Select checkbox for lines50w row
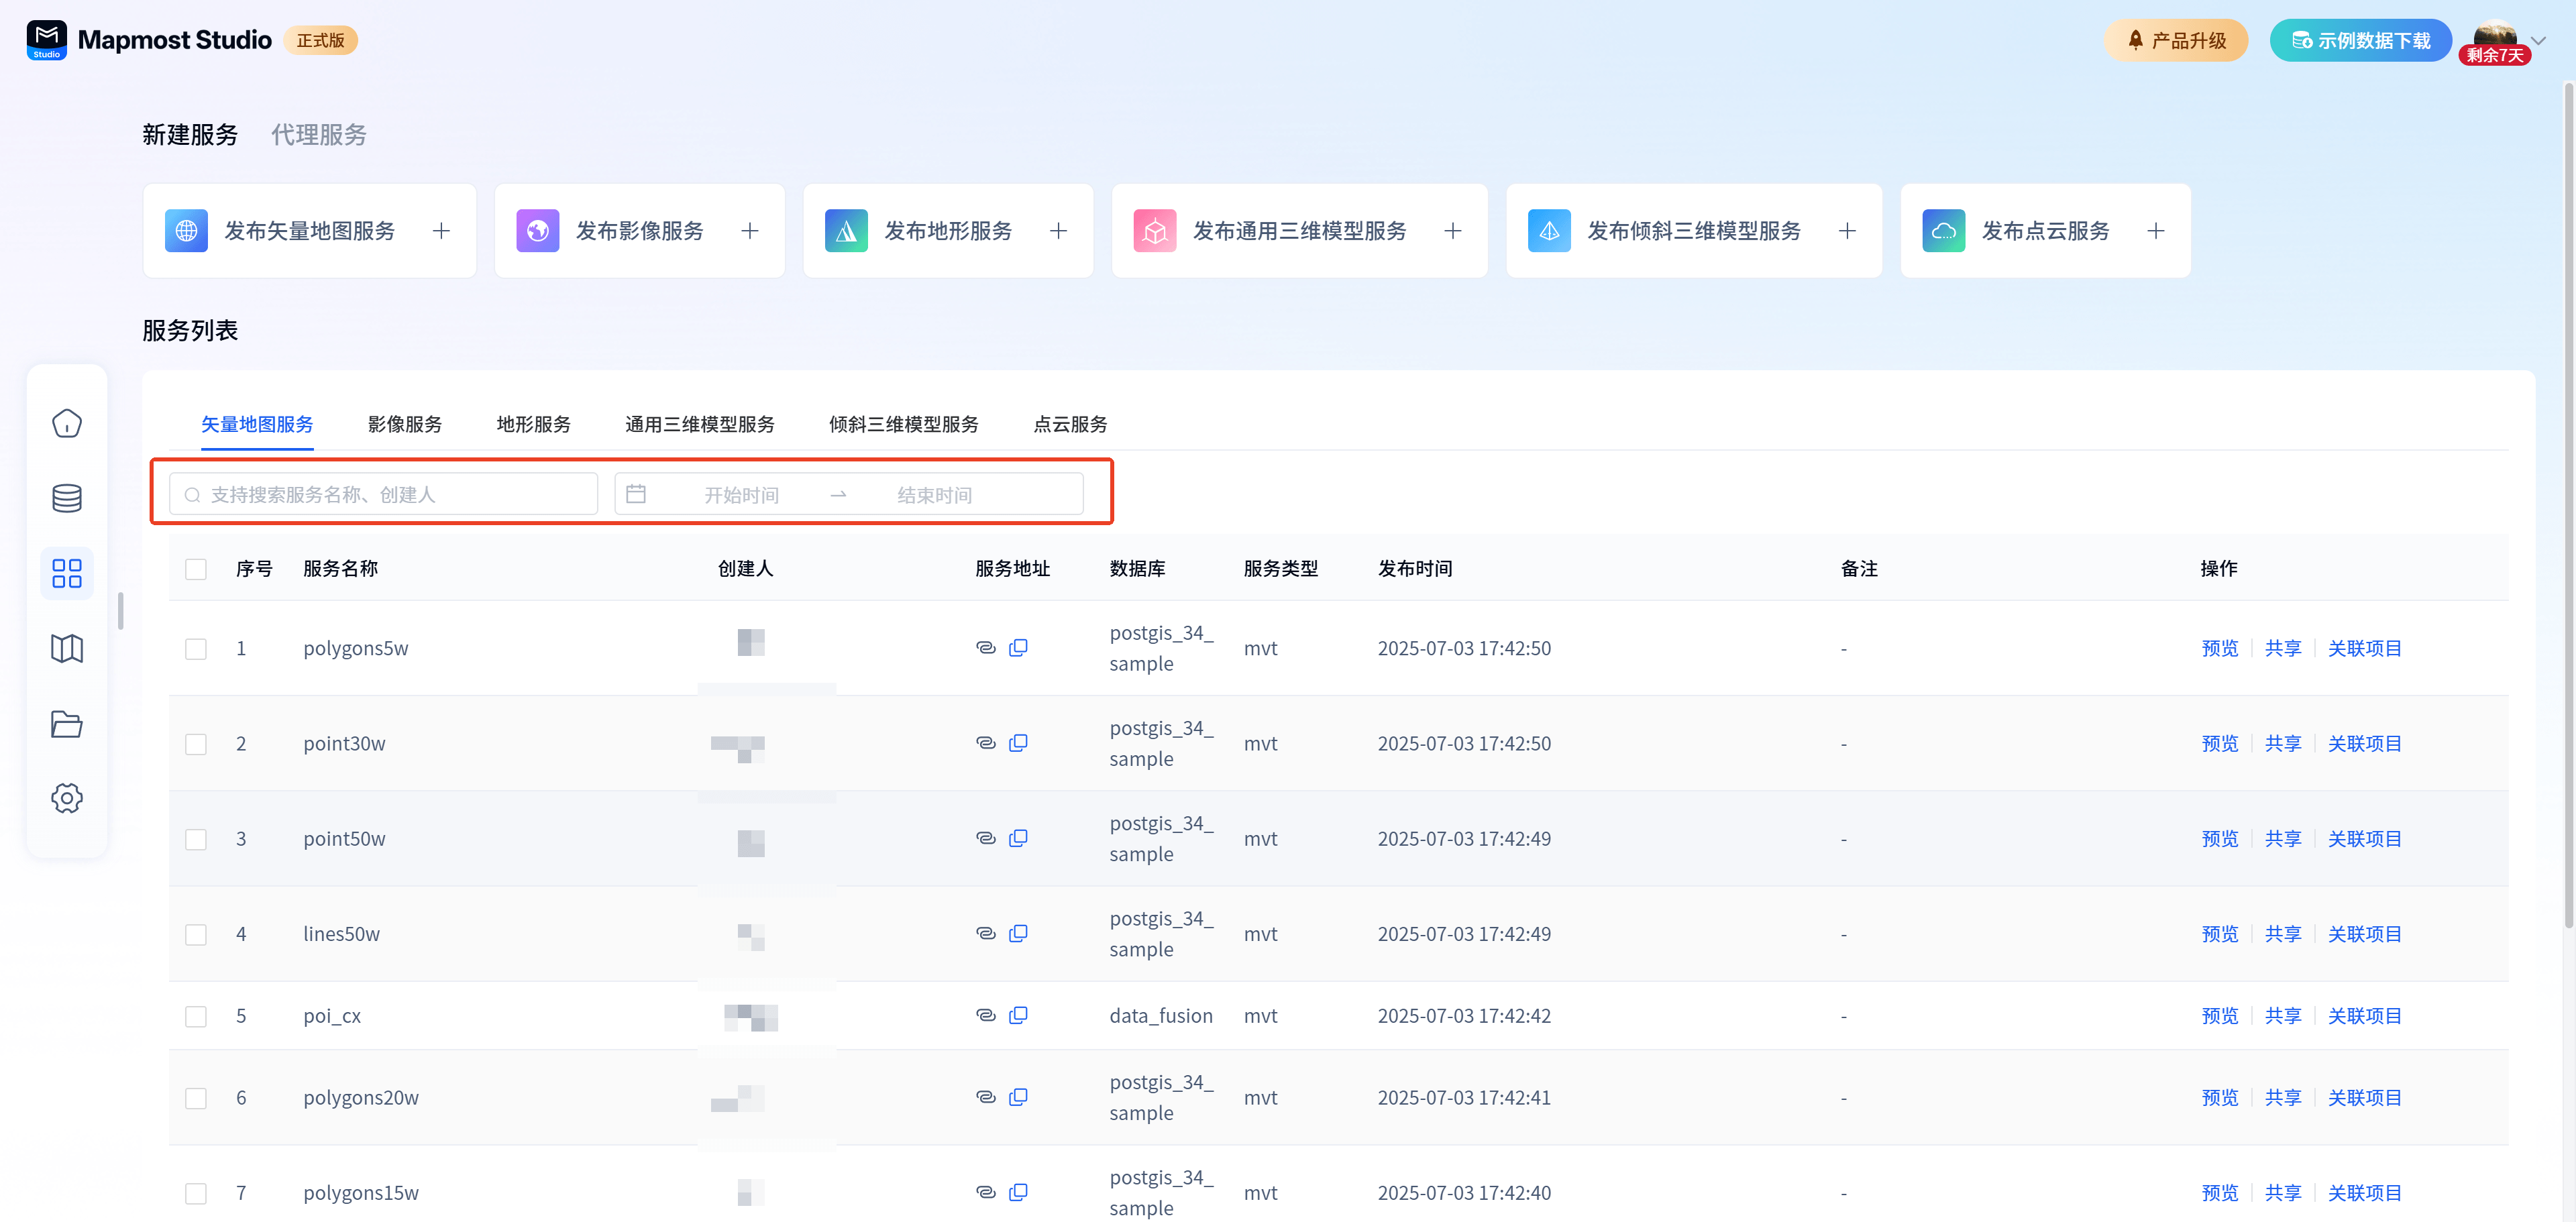This screenshot has width=2576, height=1222. click(196, 934)
